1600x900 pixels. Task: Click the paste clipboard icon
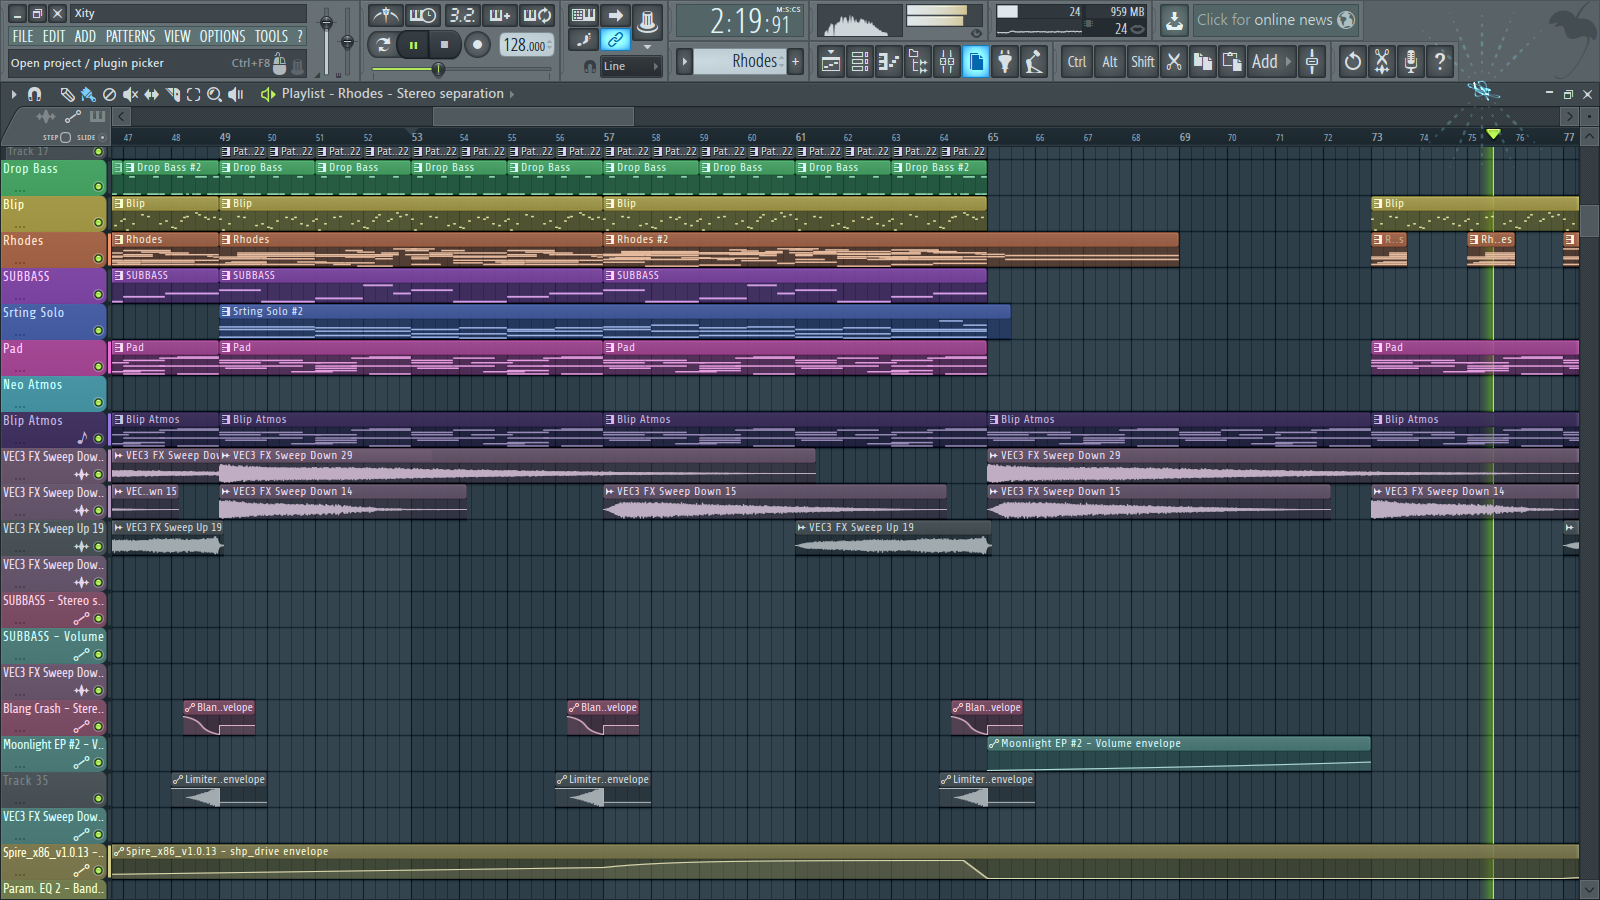pyautogui.click(x=1232, y=62)
